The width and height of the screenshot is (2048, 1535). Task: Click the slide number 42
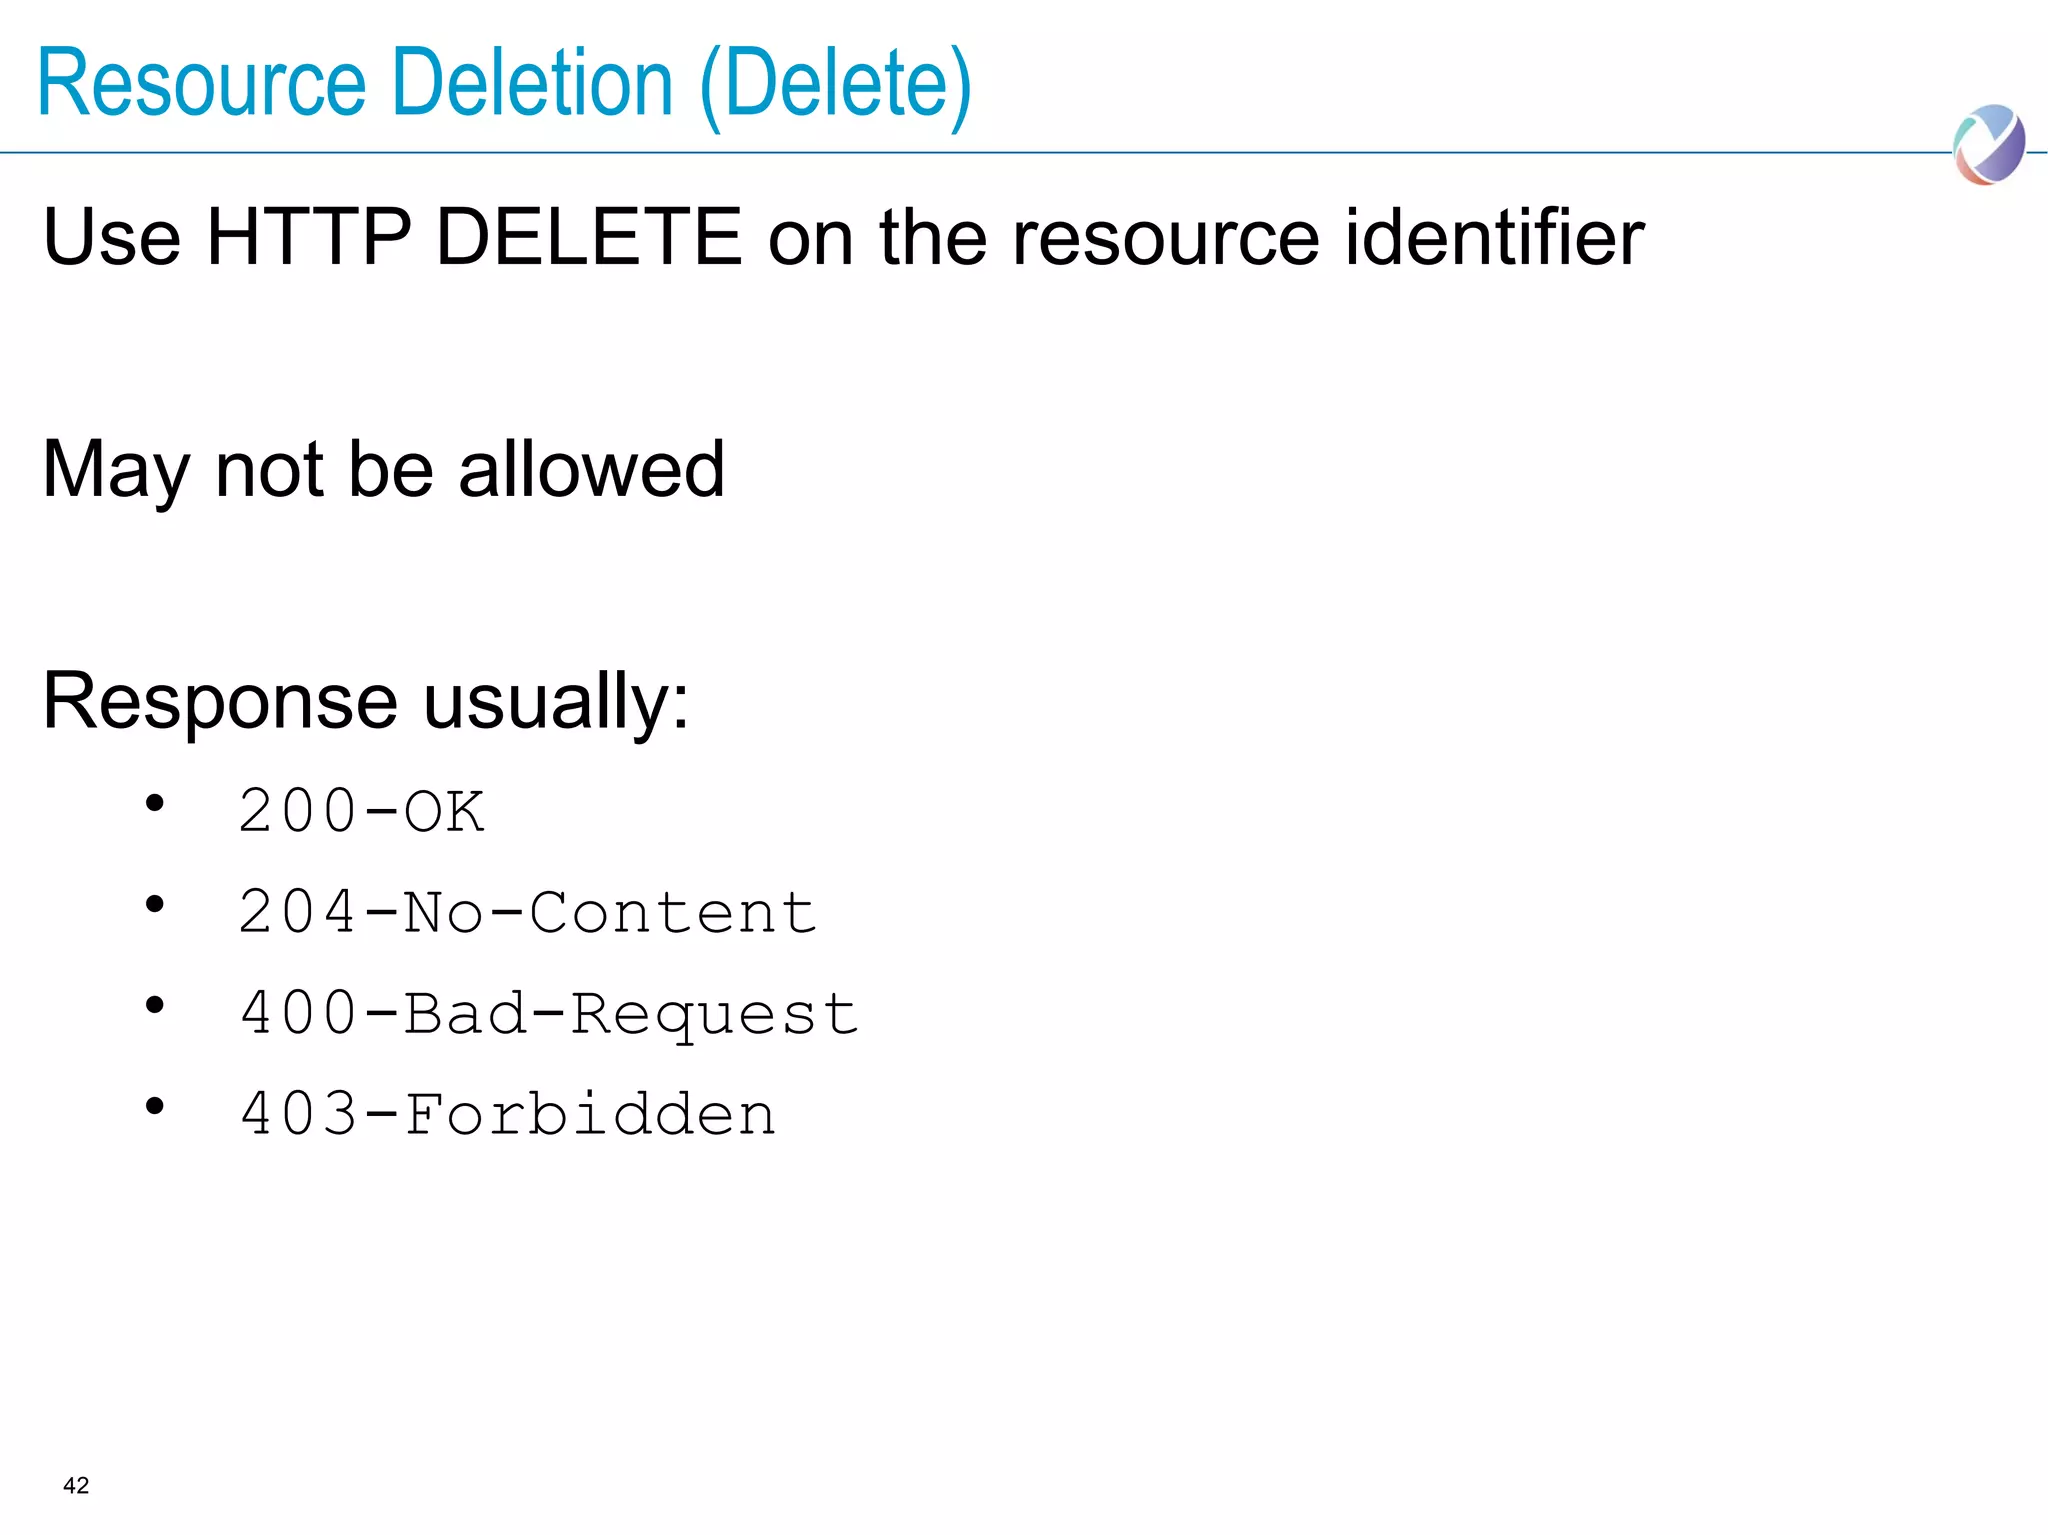tap(76, 1486)
